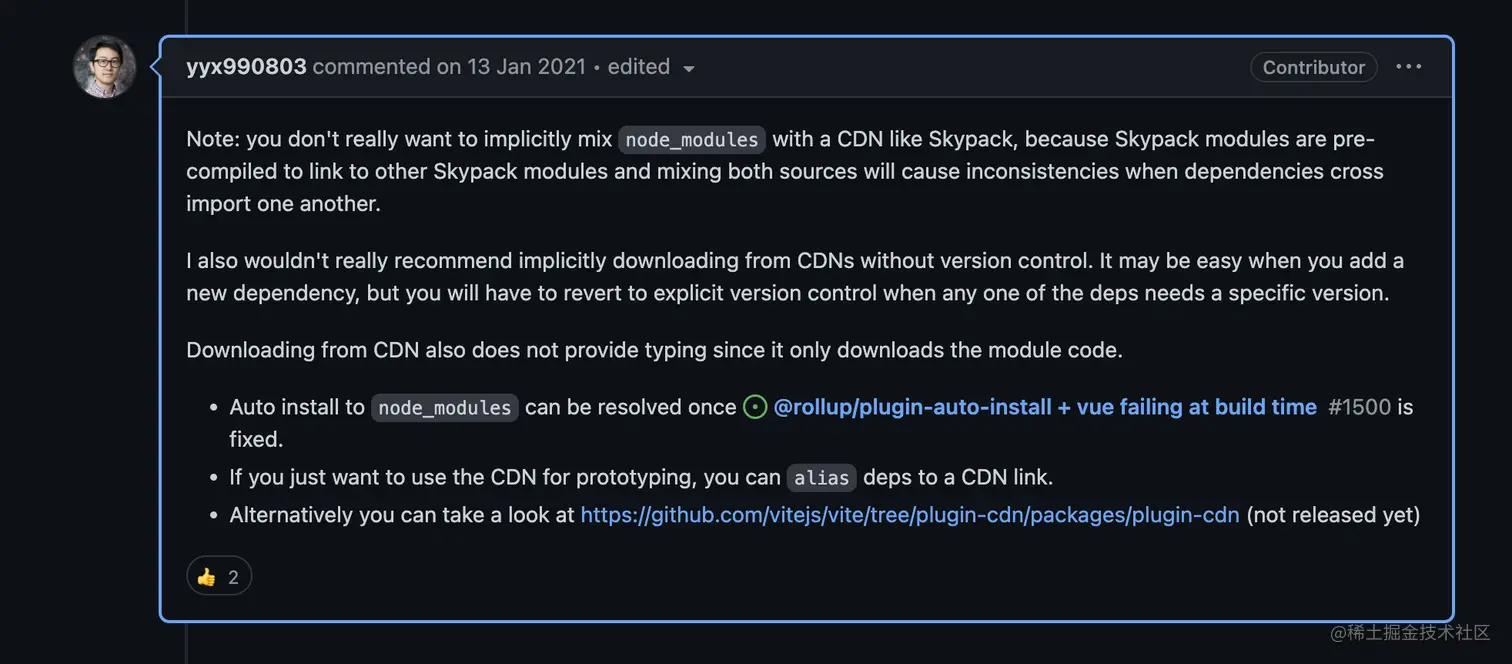This screenshot has height=664, width=1512.
Task: Open yyx990803's profile page
Action: coord(246,66)
